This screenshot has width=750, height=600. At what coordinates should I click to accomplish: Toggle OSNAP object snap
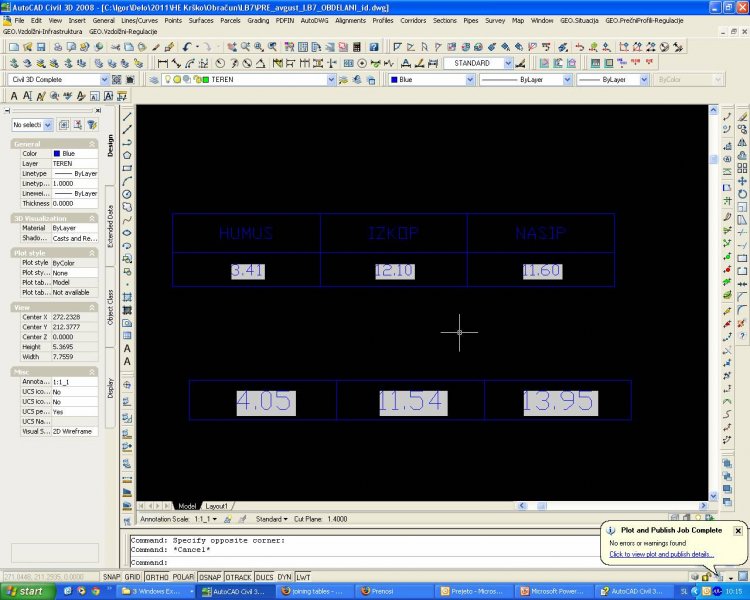click(210, 577)
